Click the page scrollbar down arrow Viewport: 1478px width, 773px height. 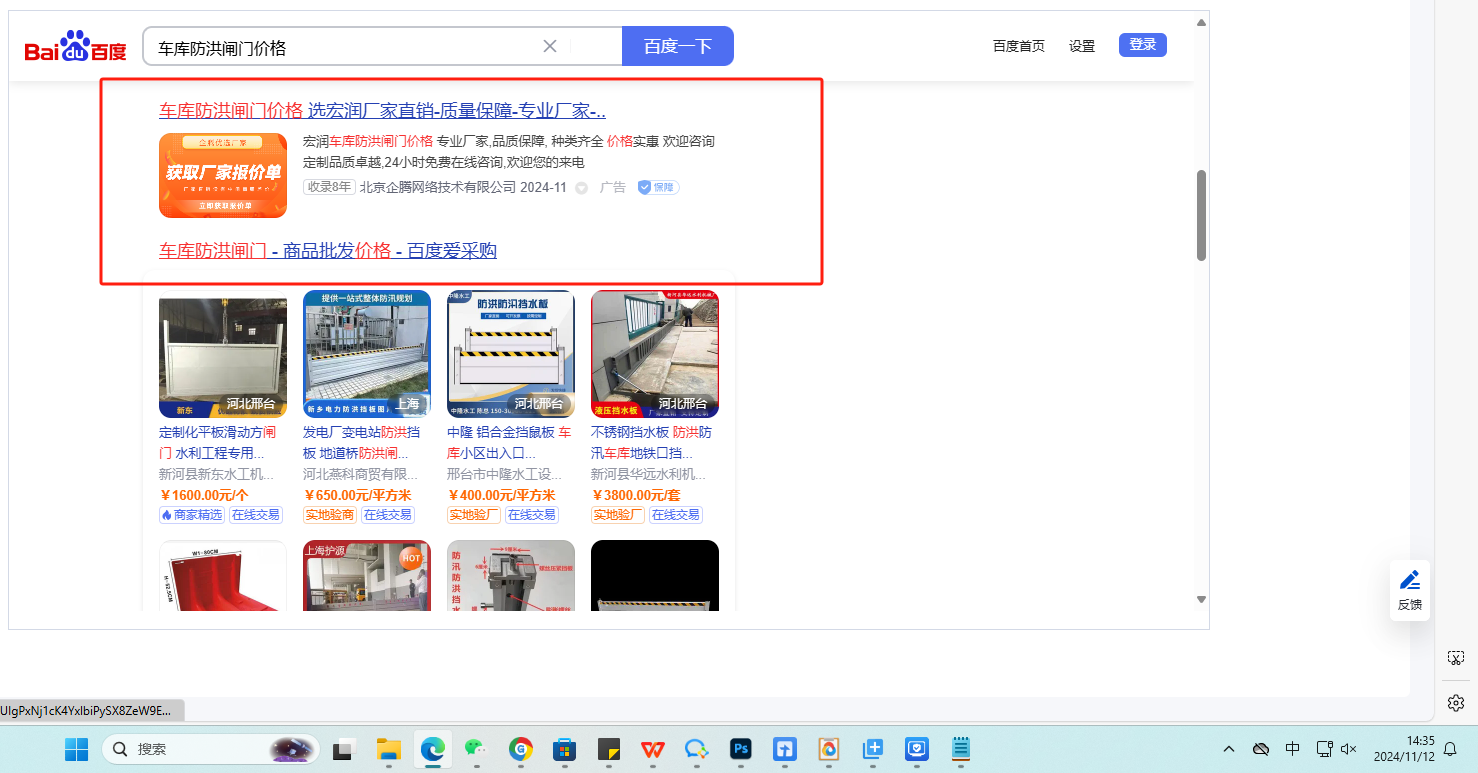pyautogui.click(x=1201, y=599)
